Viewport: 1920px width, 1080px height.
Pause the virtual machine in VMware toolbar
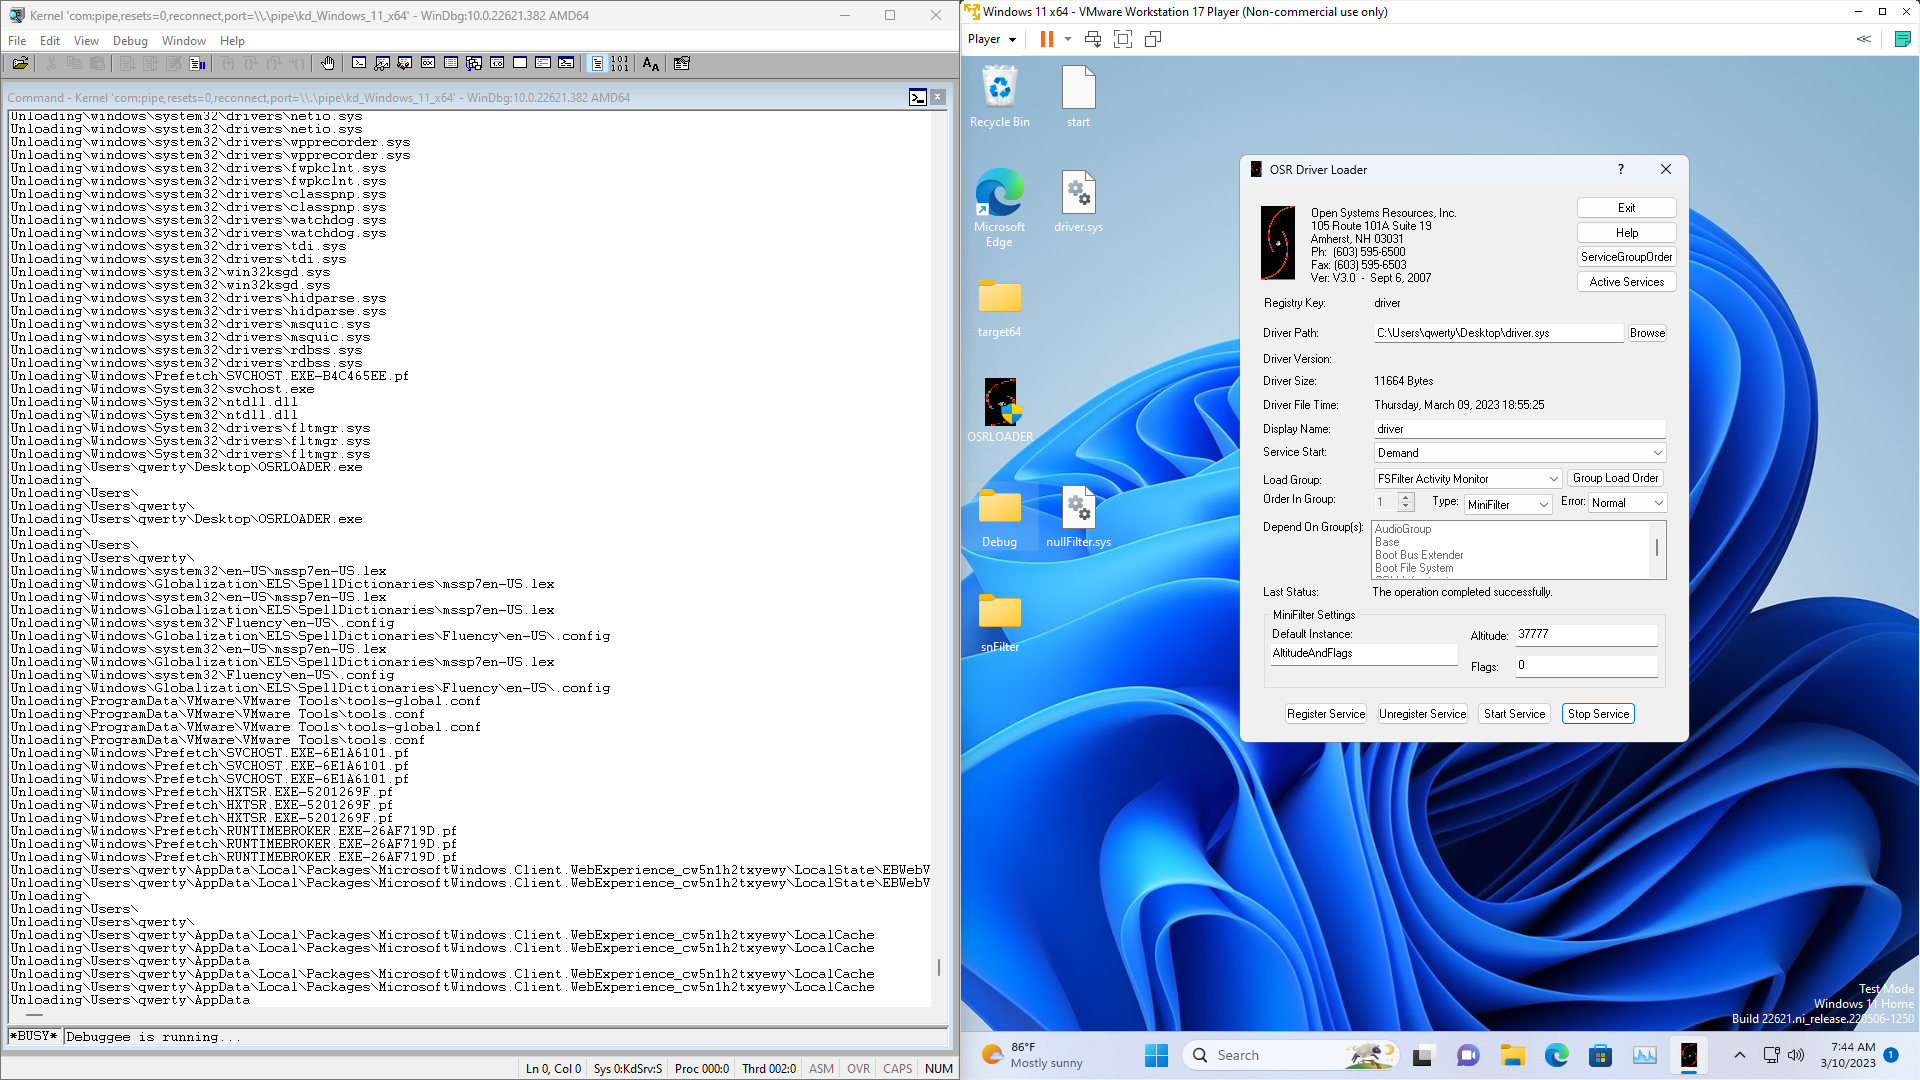[x=1046, y=39]
